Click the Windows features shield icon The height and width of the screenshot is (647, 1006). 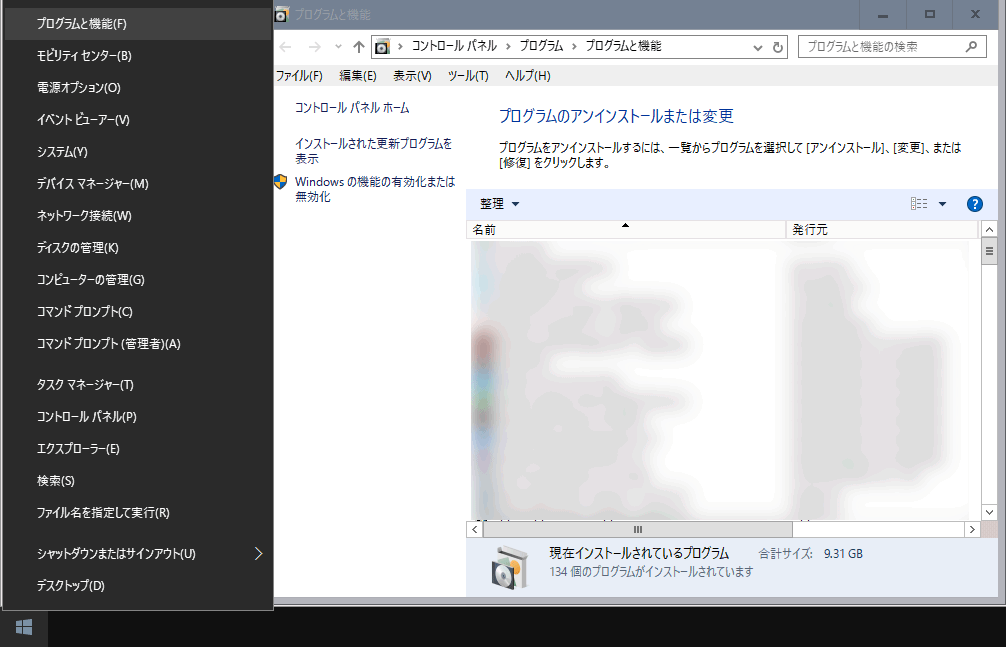point(281,182)
